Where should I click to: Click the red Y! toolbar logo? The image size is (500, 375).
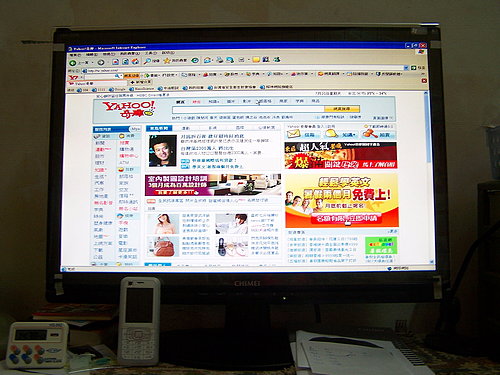[x=73, y=77]
